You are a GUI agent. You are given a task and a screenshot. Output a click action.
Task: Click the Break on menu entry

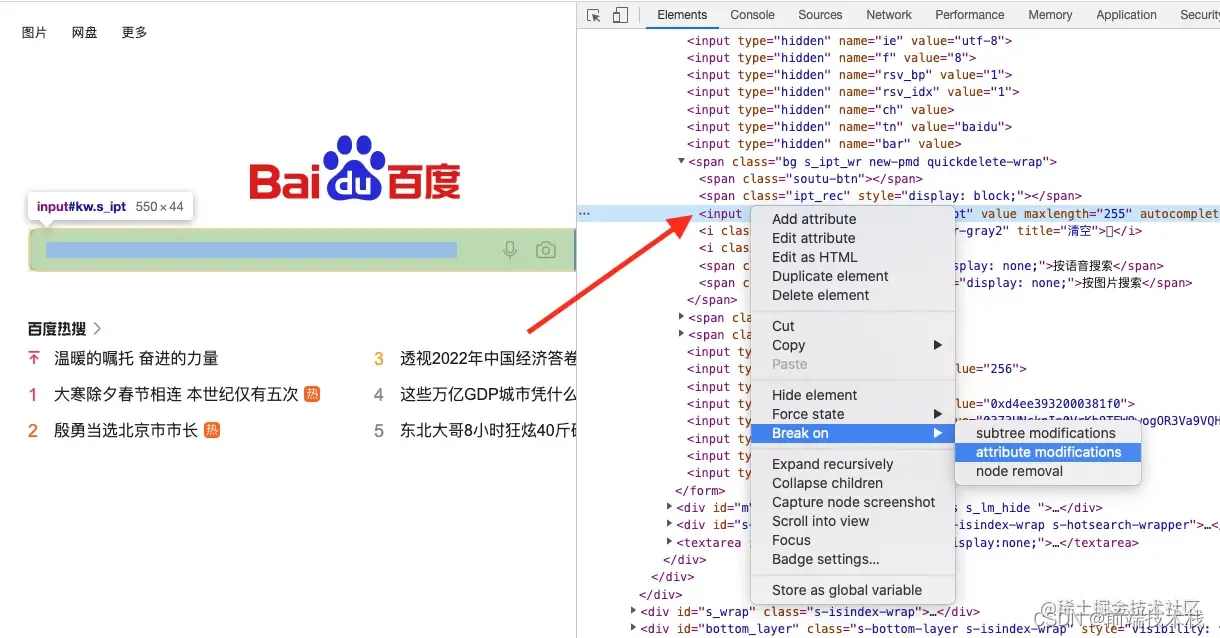(x=853, y=433)
